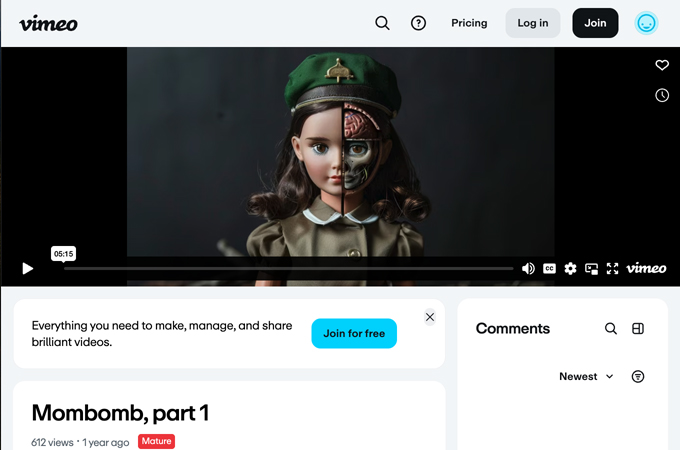Click the Comments heading
The height and width of the screenshot is (450, 680).
pyautogui.click(x=513, y=329)
